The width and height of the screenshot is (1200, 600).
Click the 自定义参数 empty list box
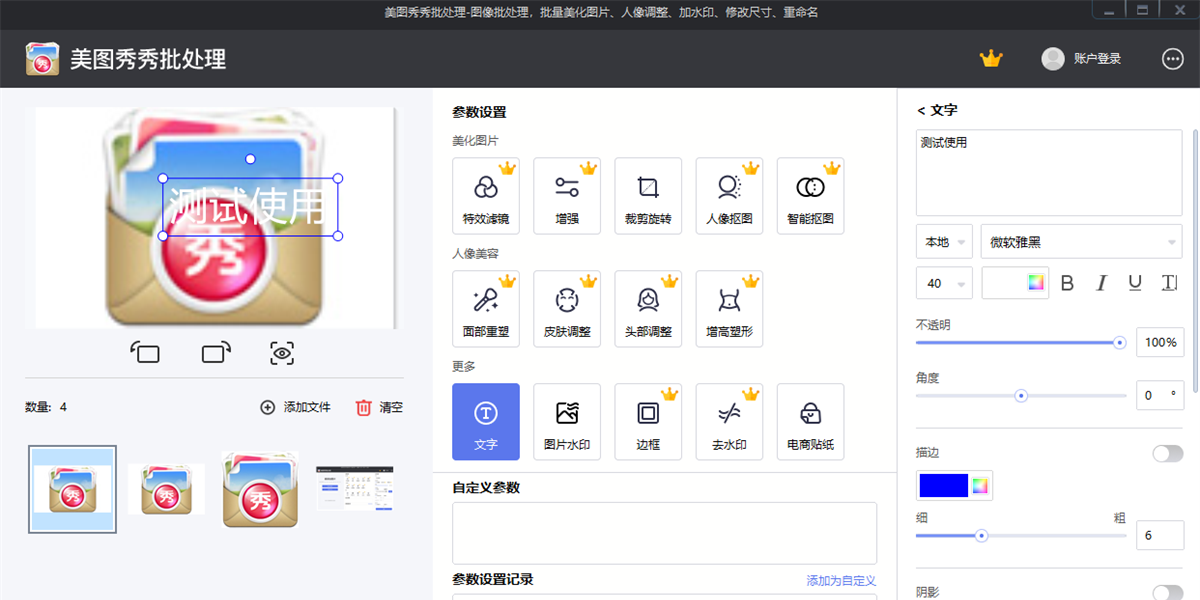pyautogui.click(x=664, y=533)
